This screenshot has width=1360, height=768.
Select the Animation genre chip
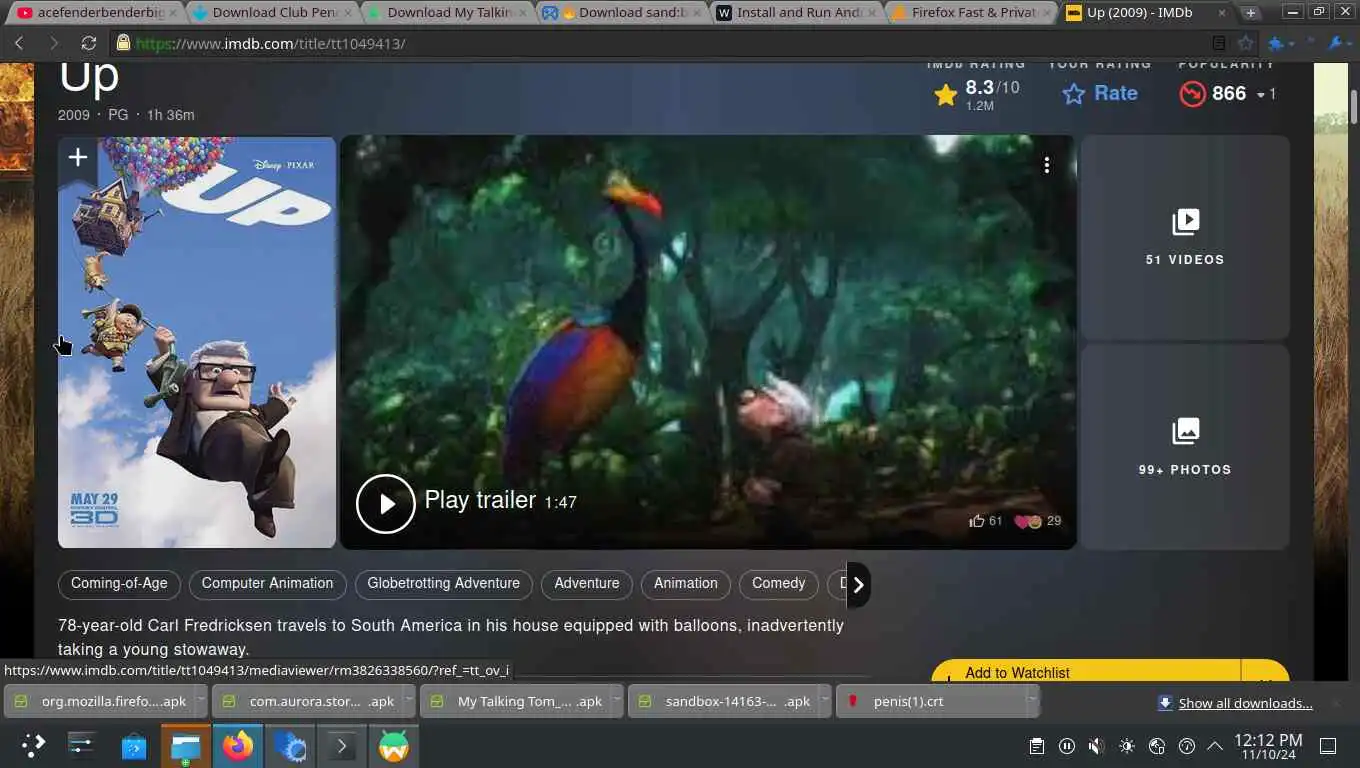click(x=686, y=584)
